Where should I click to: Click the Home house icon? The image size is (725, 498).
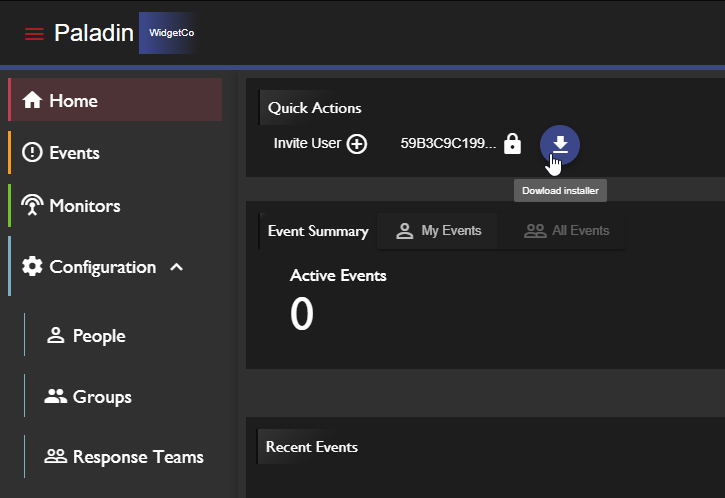pos(32,101)
